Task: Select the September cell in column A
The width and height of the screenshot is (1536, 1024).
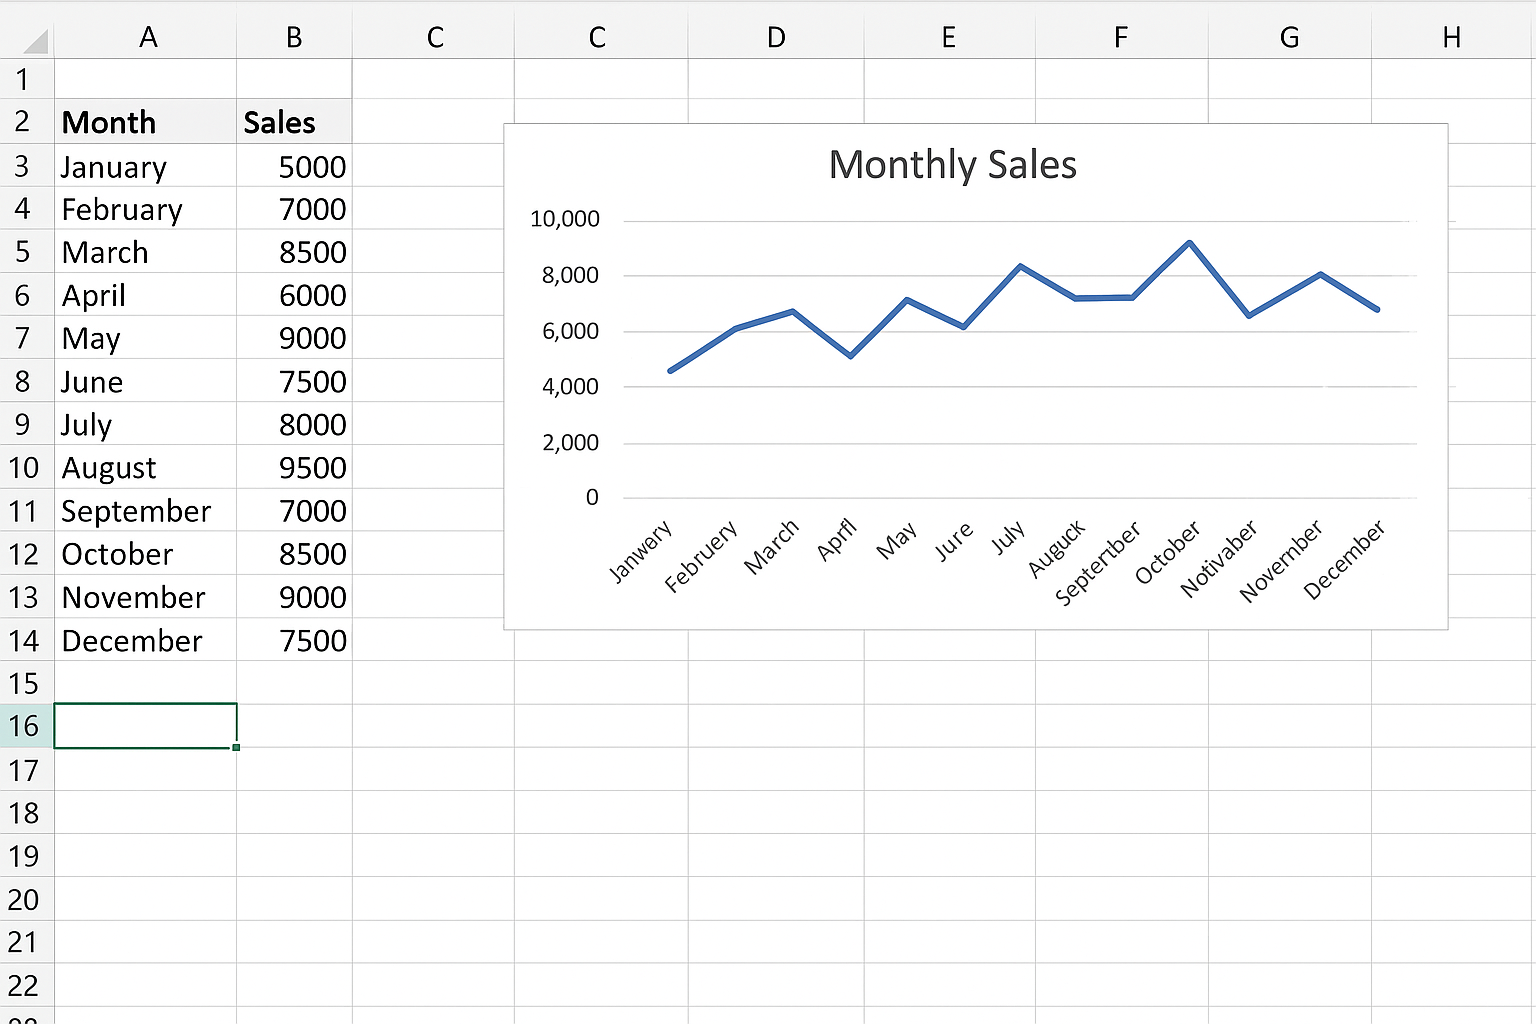Action: [x=146, y=510]
